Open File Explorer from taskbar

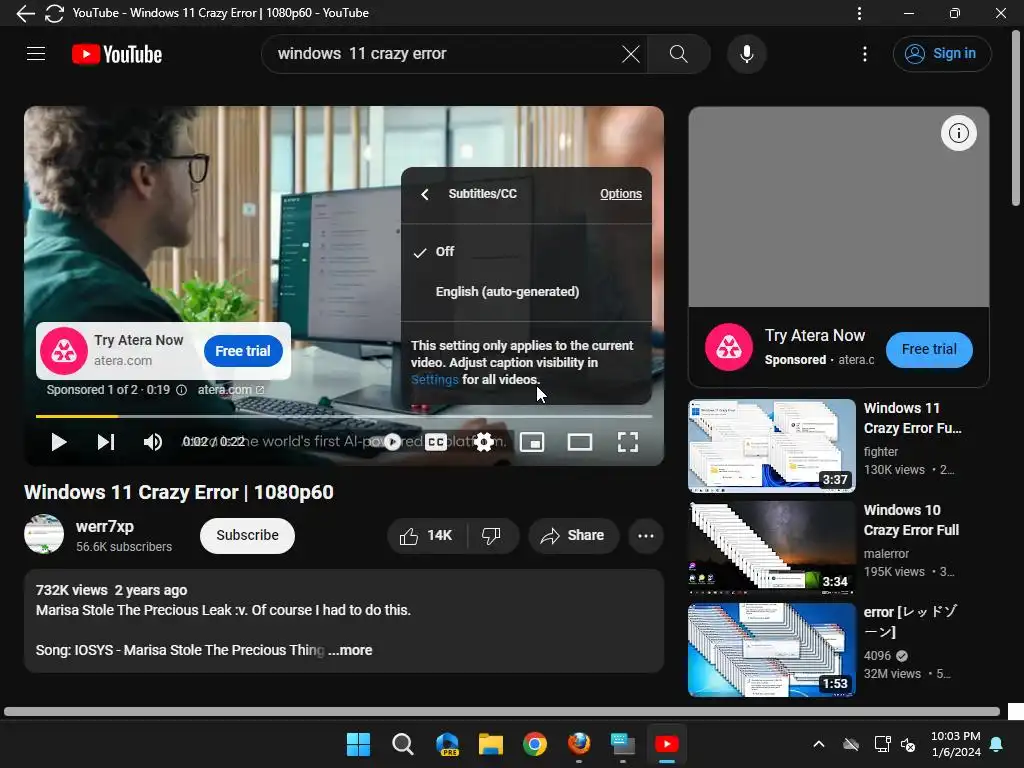point(490,744)
